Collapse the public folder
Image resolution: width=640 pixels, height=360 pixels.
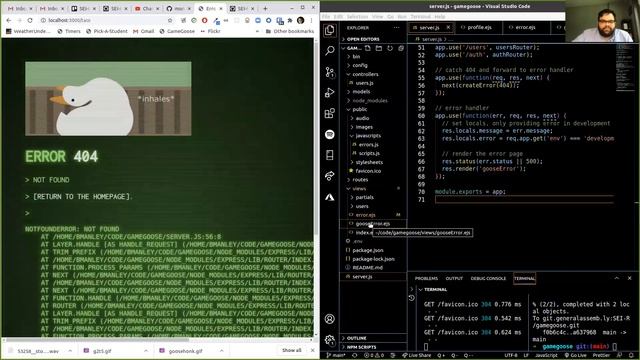[360, 109]
